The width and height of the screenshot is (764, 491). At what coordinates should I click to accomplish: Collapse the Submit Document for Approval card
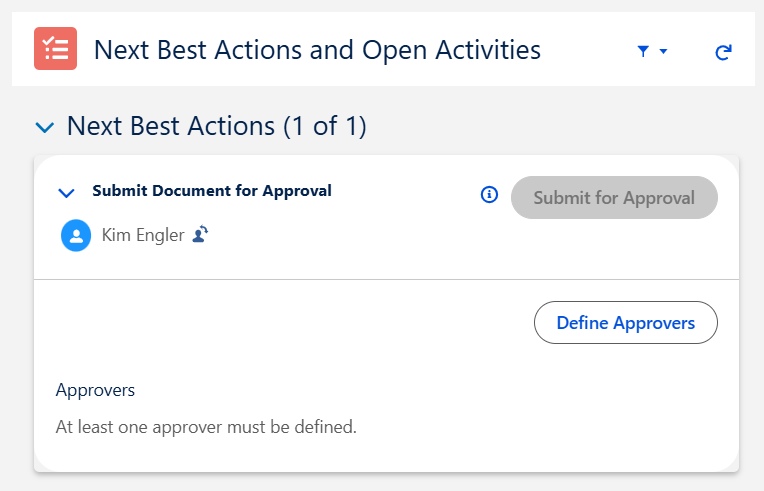[67, 192]
